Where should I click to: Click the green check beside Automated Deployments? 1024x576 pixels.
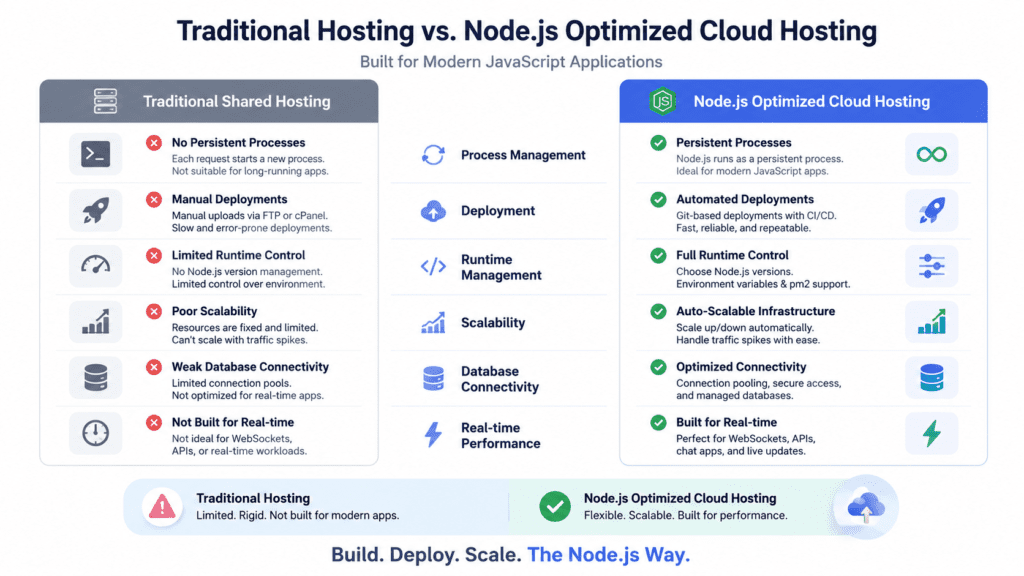[658, 199]
